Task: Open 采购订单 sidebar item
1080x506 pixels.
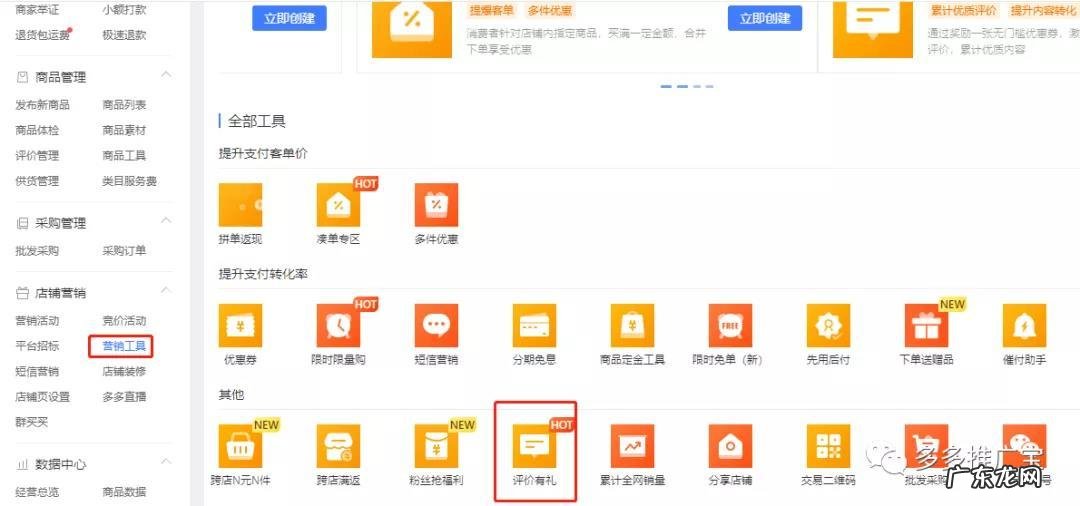Action: [124, 251]
